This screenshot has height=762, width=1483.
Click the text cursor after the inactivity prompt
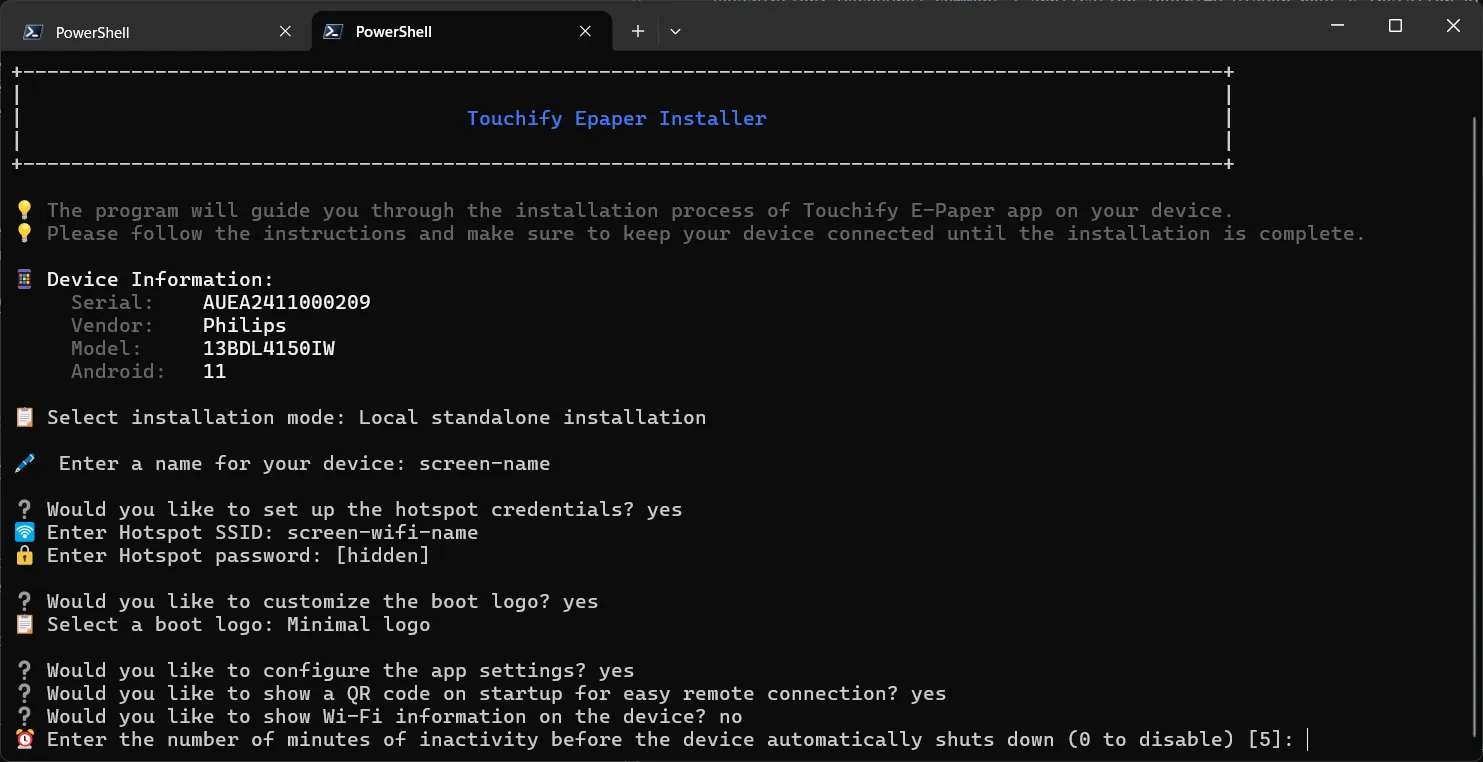tap(1307, 739)
